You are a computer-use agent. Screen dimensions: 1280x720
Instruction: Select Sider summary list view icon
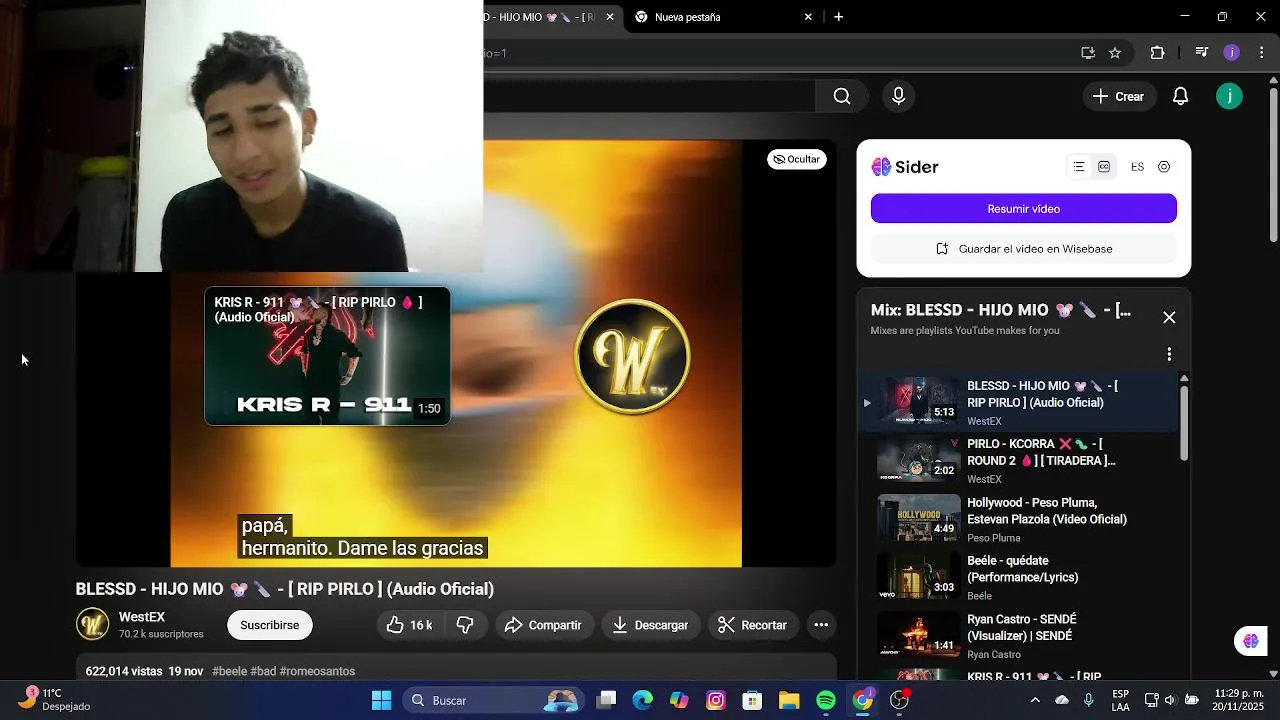click(1079, 167)
